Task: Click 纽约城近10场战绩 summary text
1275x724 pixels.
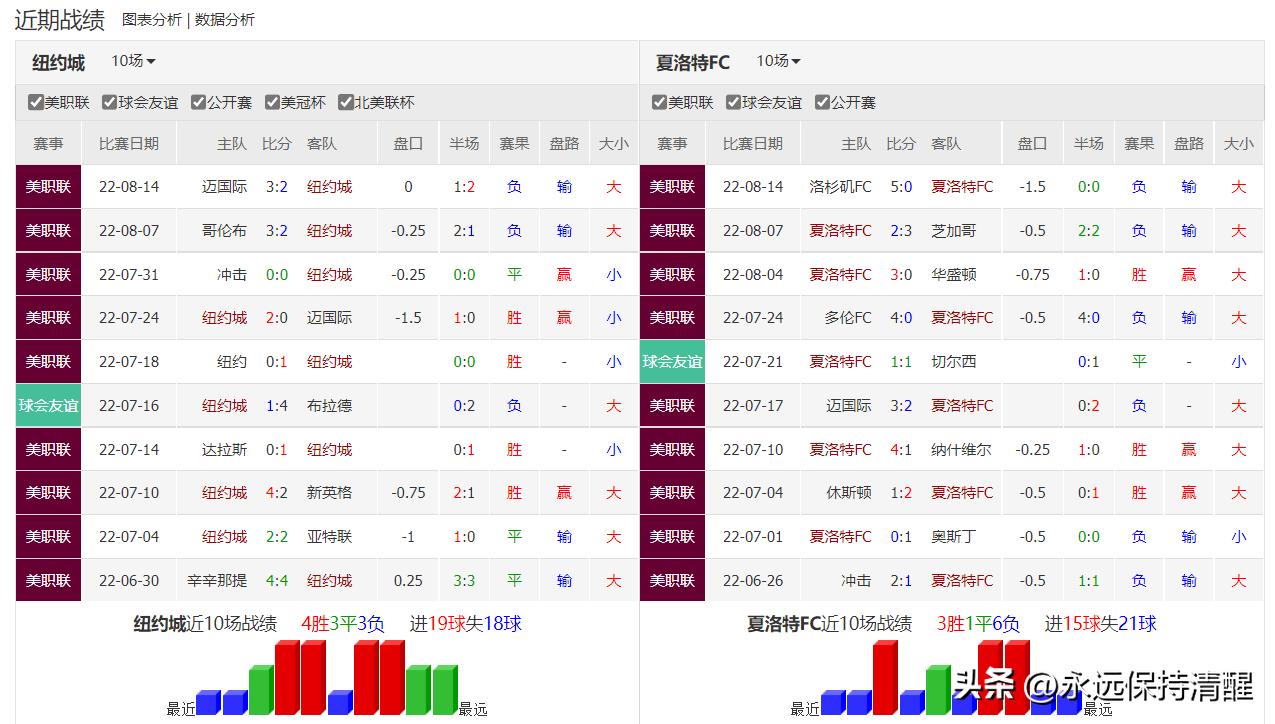Action: pyautogui.click(x=205, y=624)
